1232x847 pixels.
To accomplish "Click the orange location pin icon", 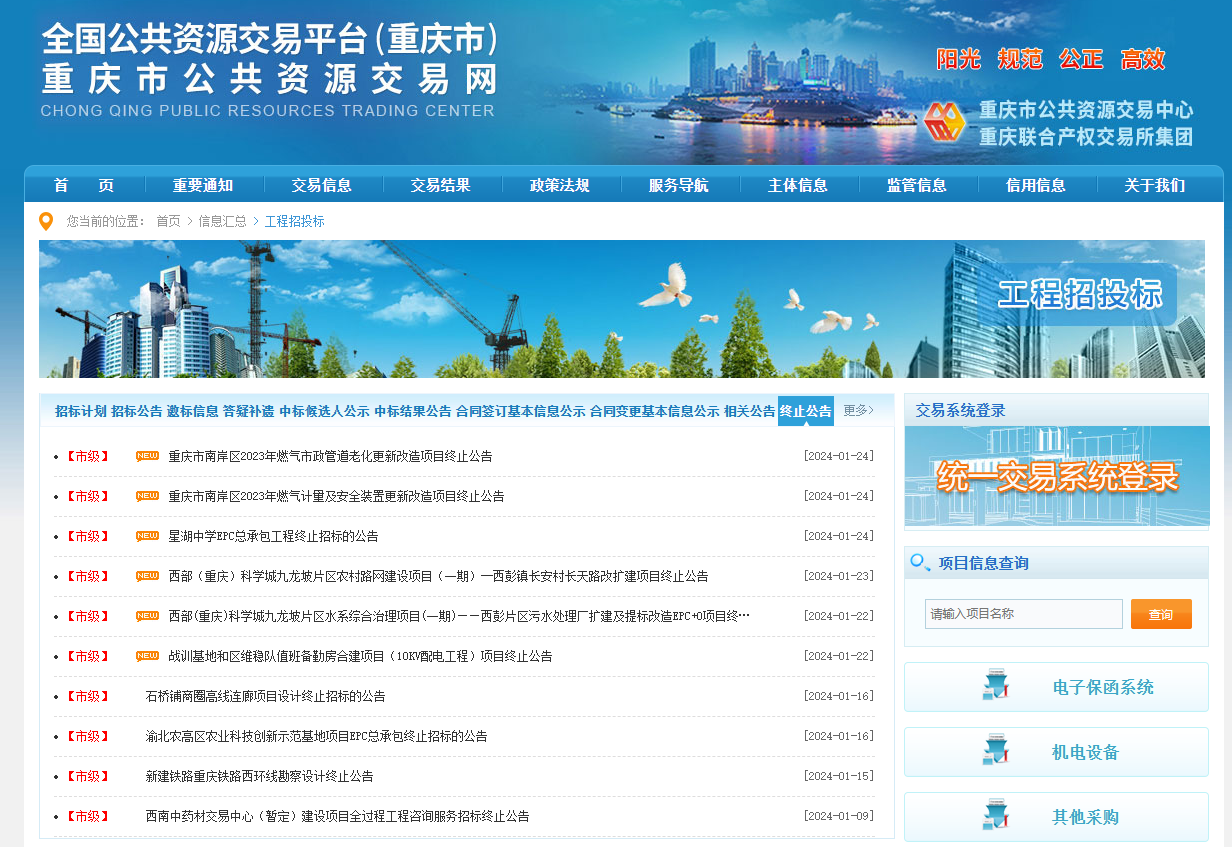I will point(46,221).
